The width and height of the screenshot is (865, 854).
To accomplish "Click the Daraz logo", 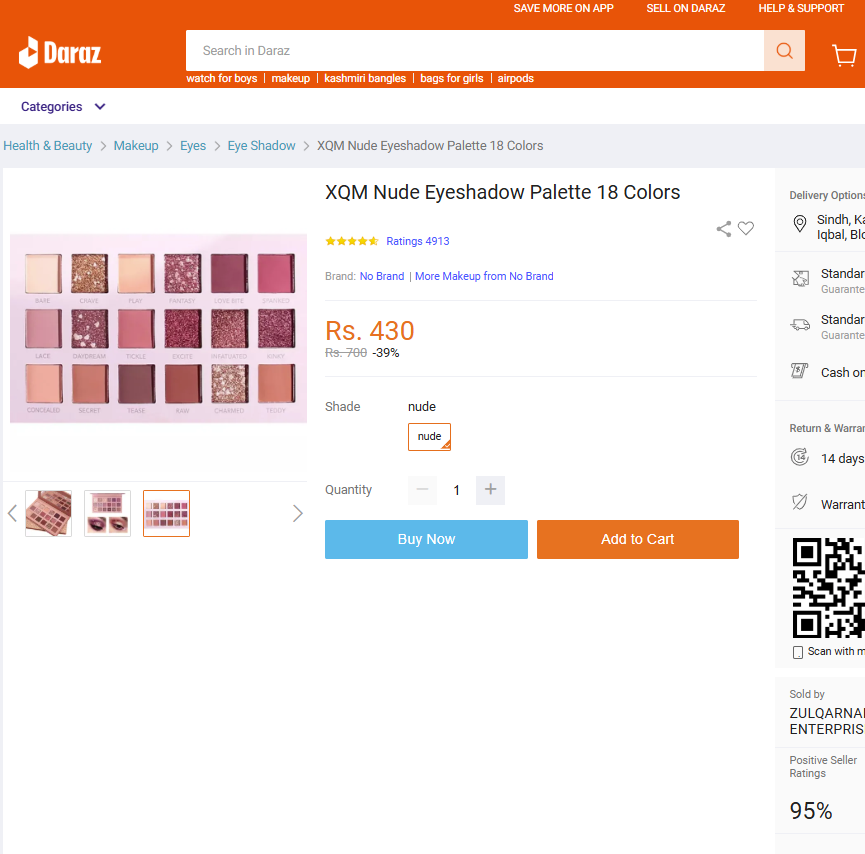I will (x=60, y=53).
